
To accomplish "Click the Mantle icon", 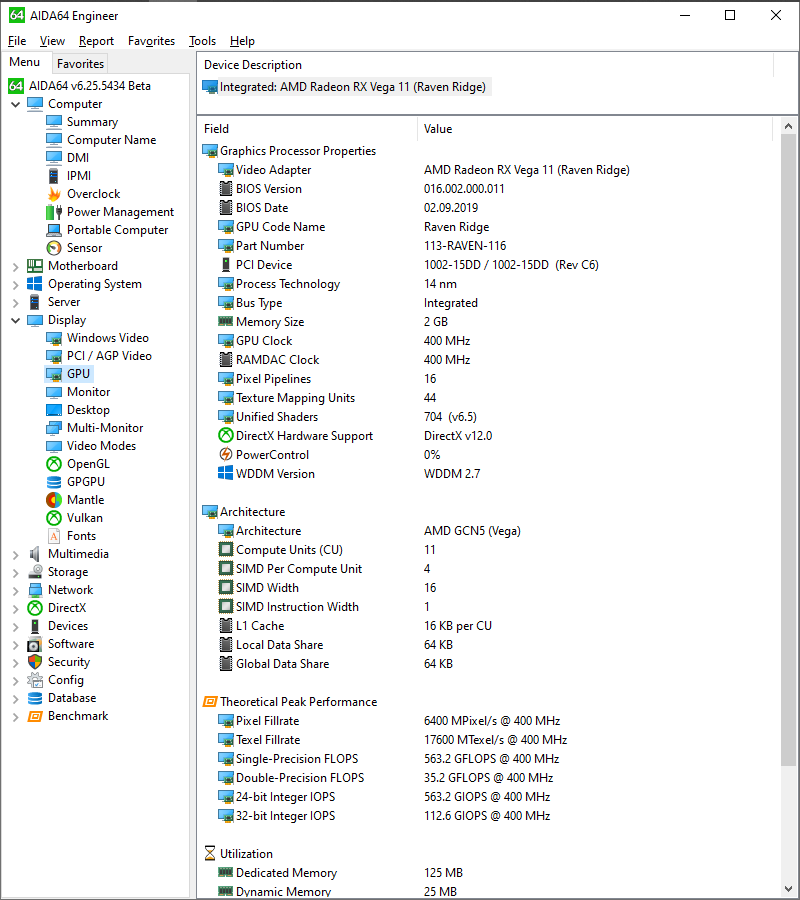I will [54, 500].
